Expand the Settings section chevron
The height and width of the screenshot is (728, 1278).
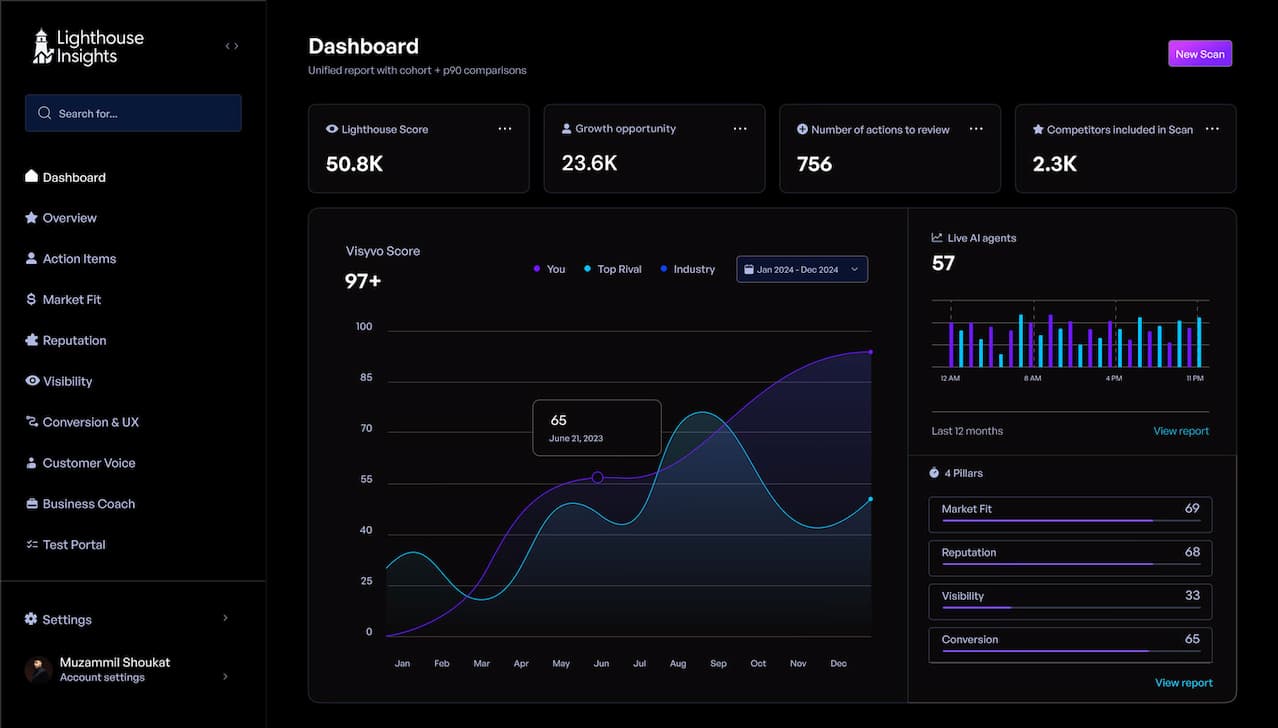tap(224, 618)
